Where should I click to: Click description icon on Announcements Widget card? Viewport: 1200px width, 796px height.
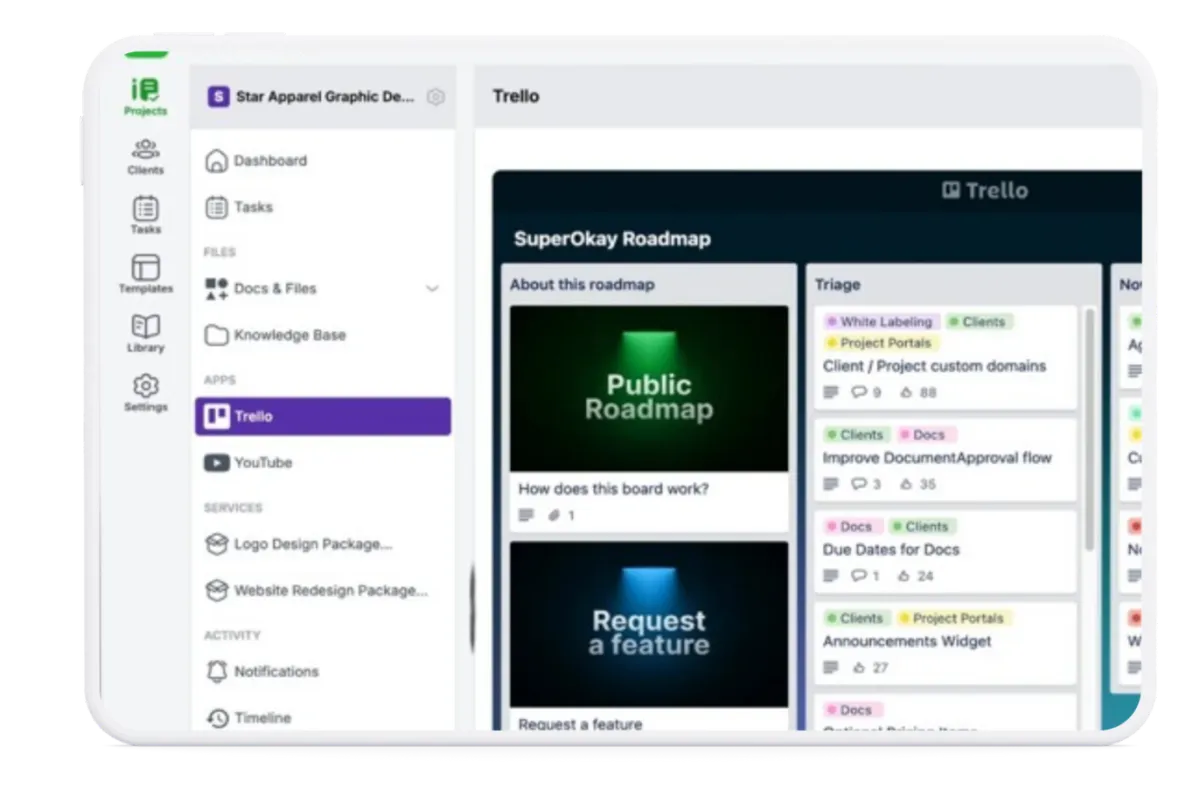click(x=830, y=667)
